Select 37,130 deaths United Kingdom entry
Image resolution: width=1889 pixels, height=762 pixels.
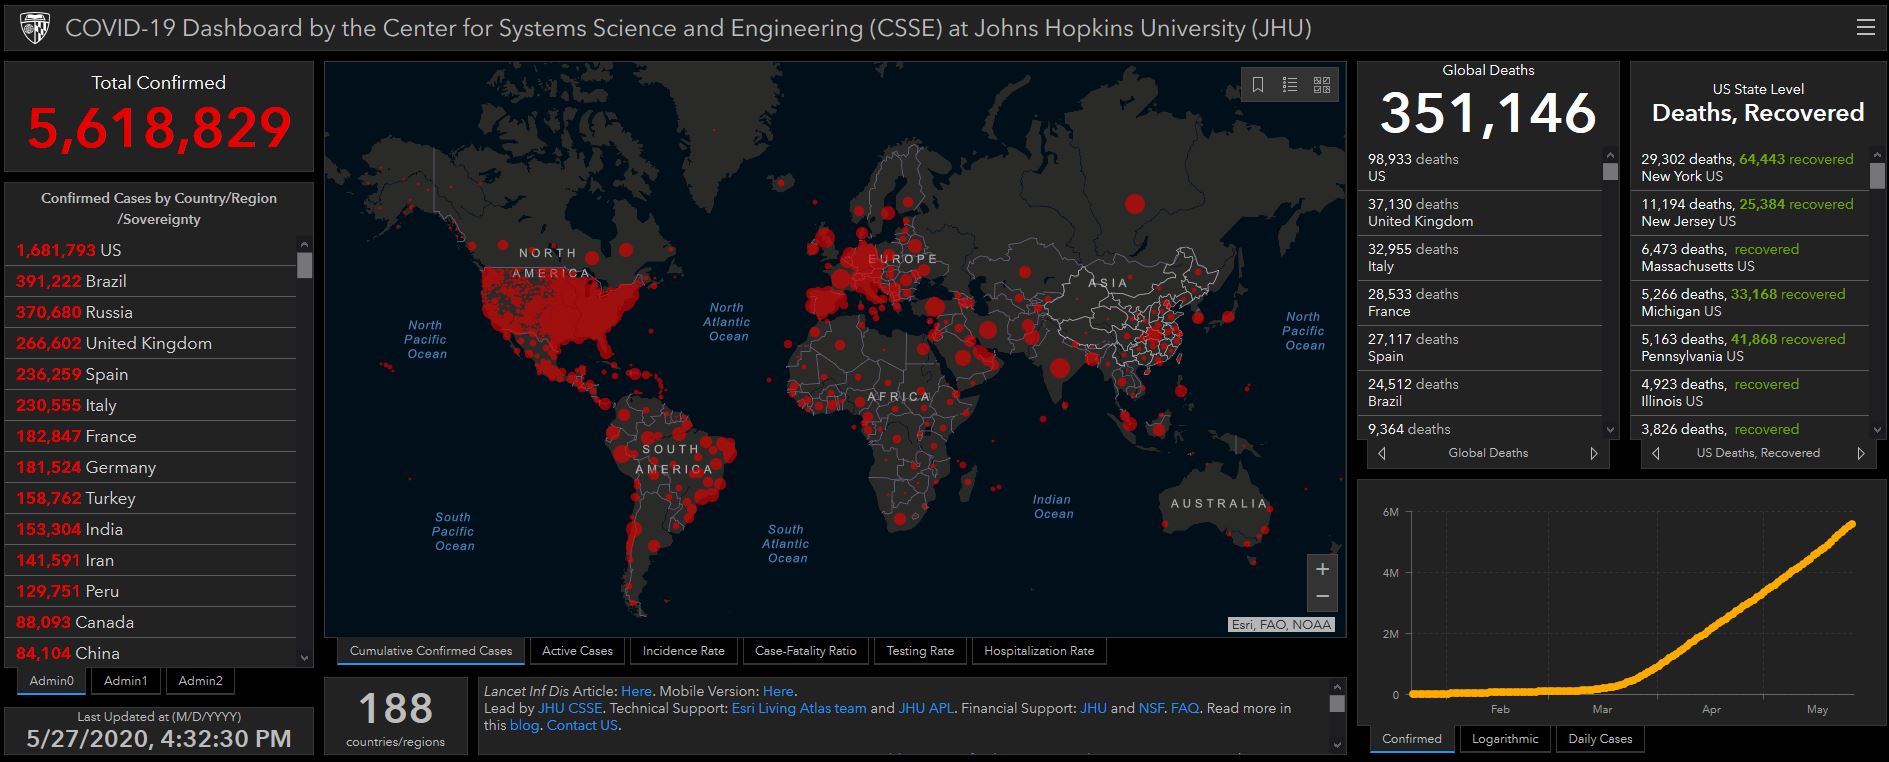pyautogui.click(x=1484, y=213)
